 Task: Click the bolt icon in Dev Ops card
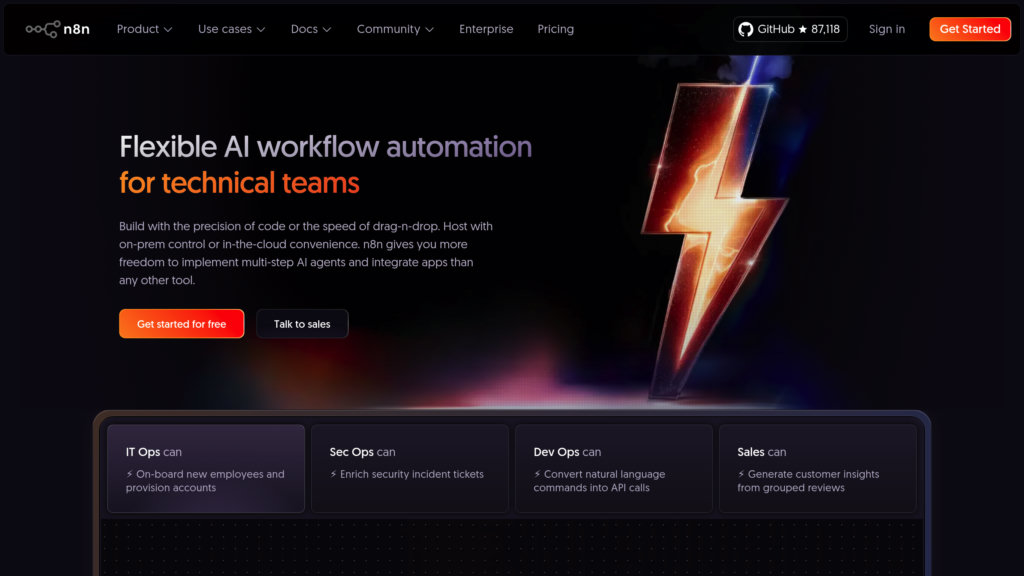tap(538, 474)
